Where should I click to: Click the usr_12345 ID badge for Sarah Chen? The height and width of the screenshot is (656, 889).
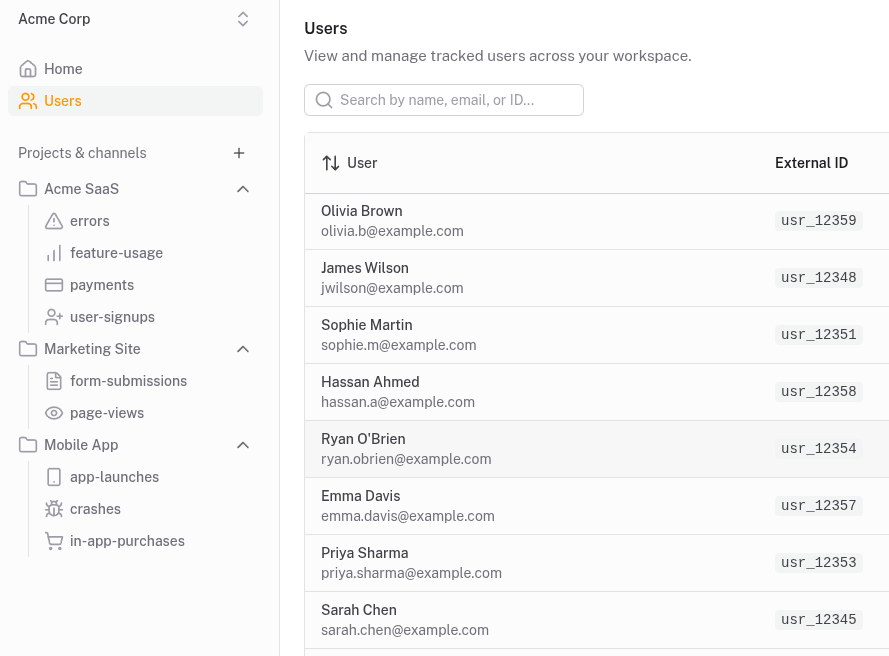(818, 619)
